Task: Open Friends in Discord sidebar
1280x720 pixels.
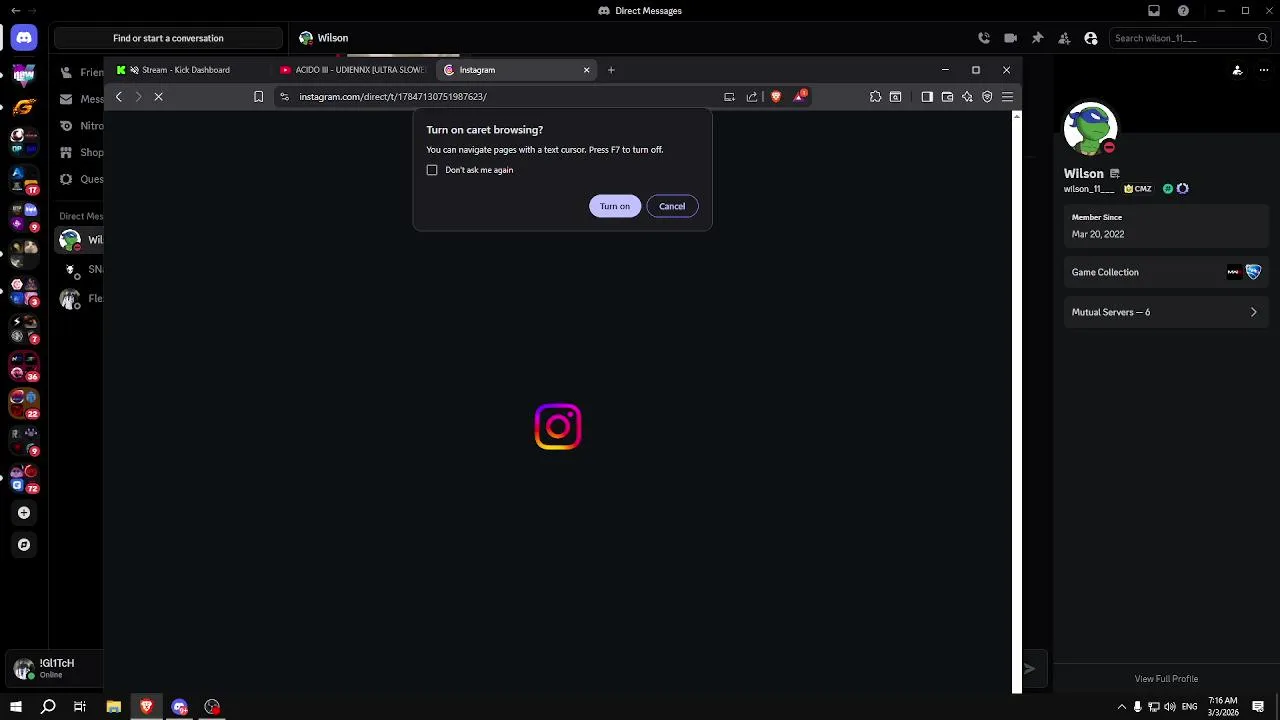Action: point(81,72)
